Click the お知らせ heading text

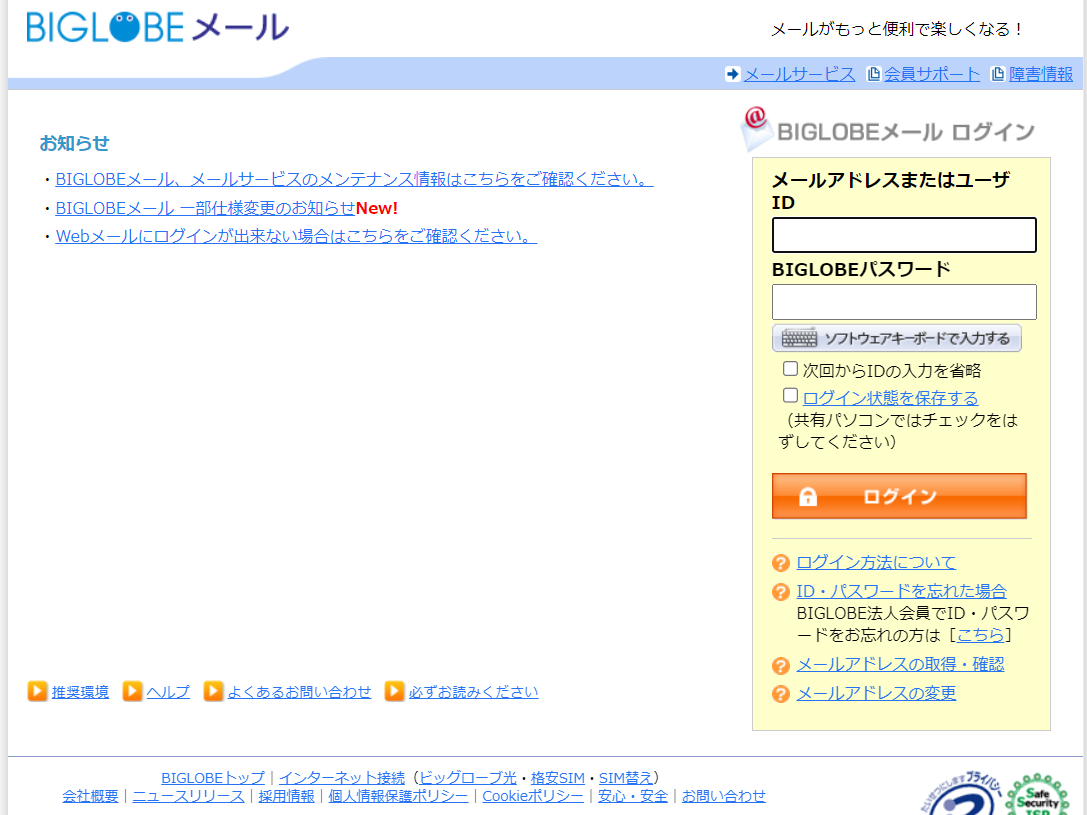tap(74, 143)
